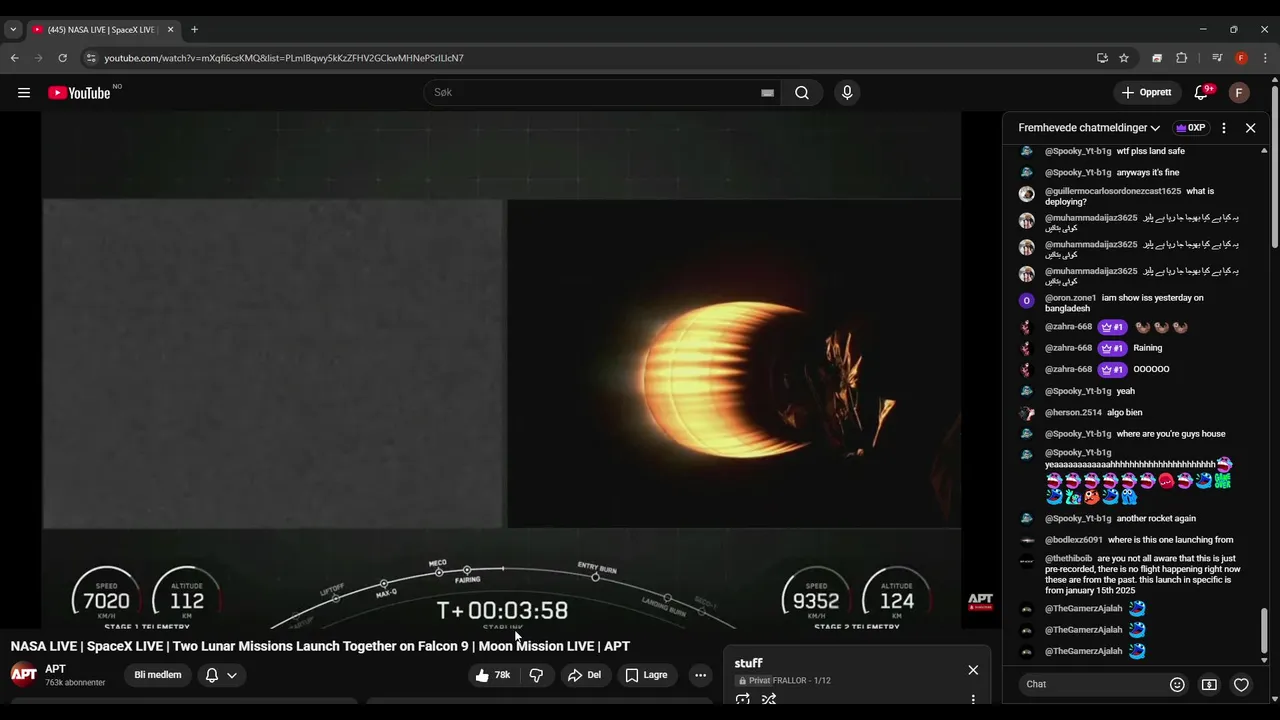Open the 0XP crown points badge
Viewport: 1280px width, 720px height.
(1190, 128)
